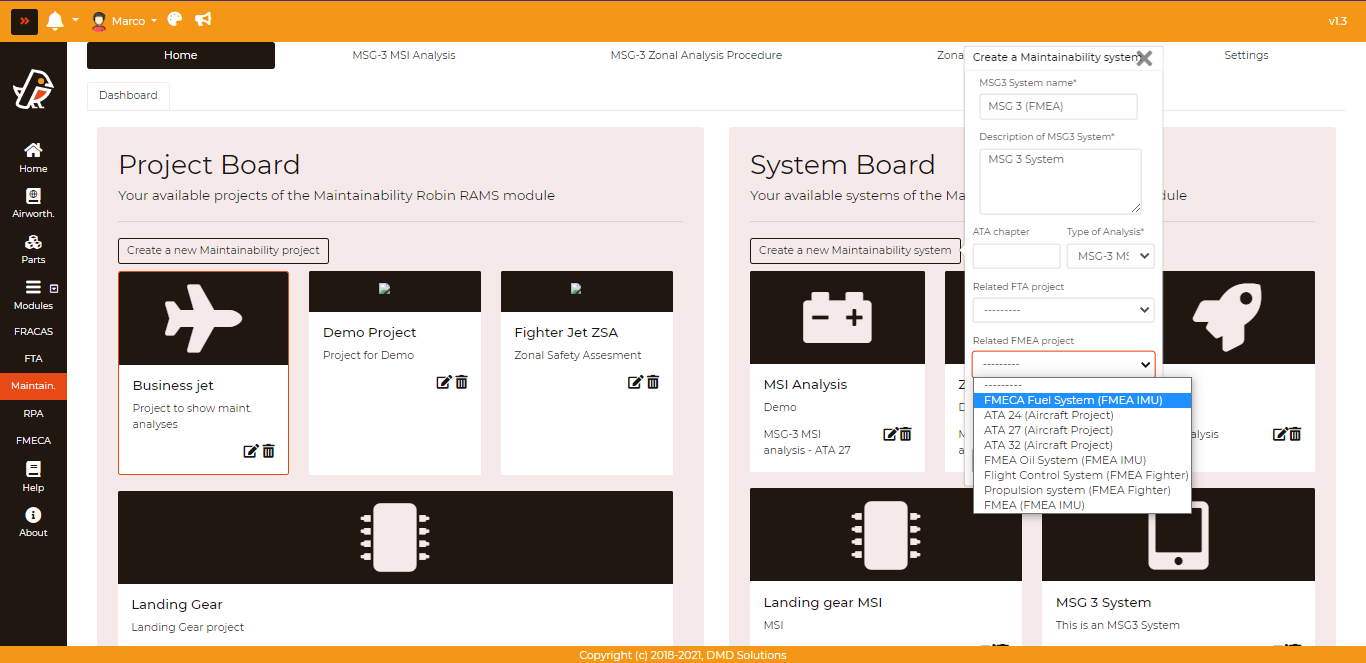Switch to MSG-3 MSI Analysis tab
The image size is (1366, 663).
(403, 55)
